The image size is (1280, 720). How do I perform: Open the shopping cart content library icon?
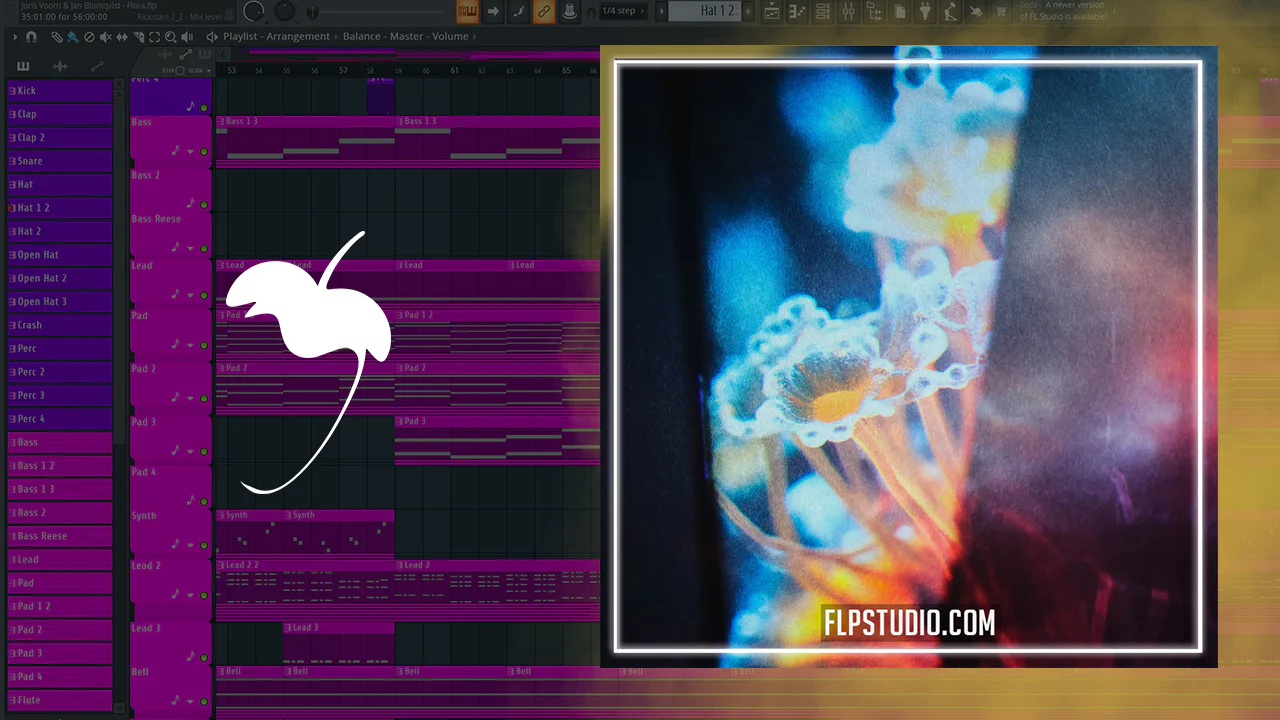pos(1001,11)
